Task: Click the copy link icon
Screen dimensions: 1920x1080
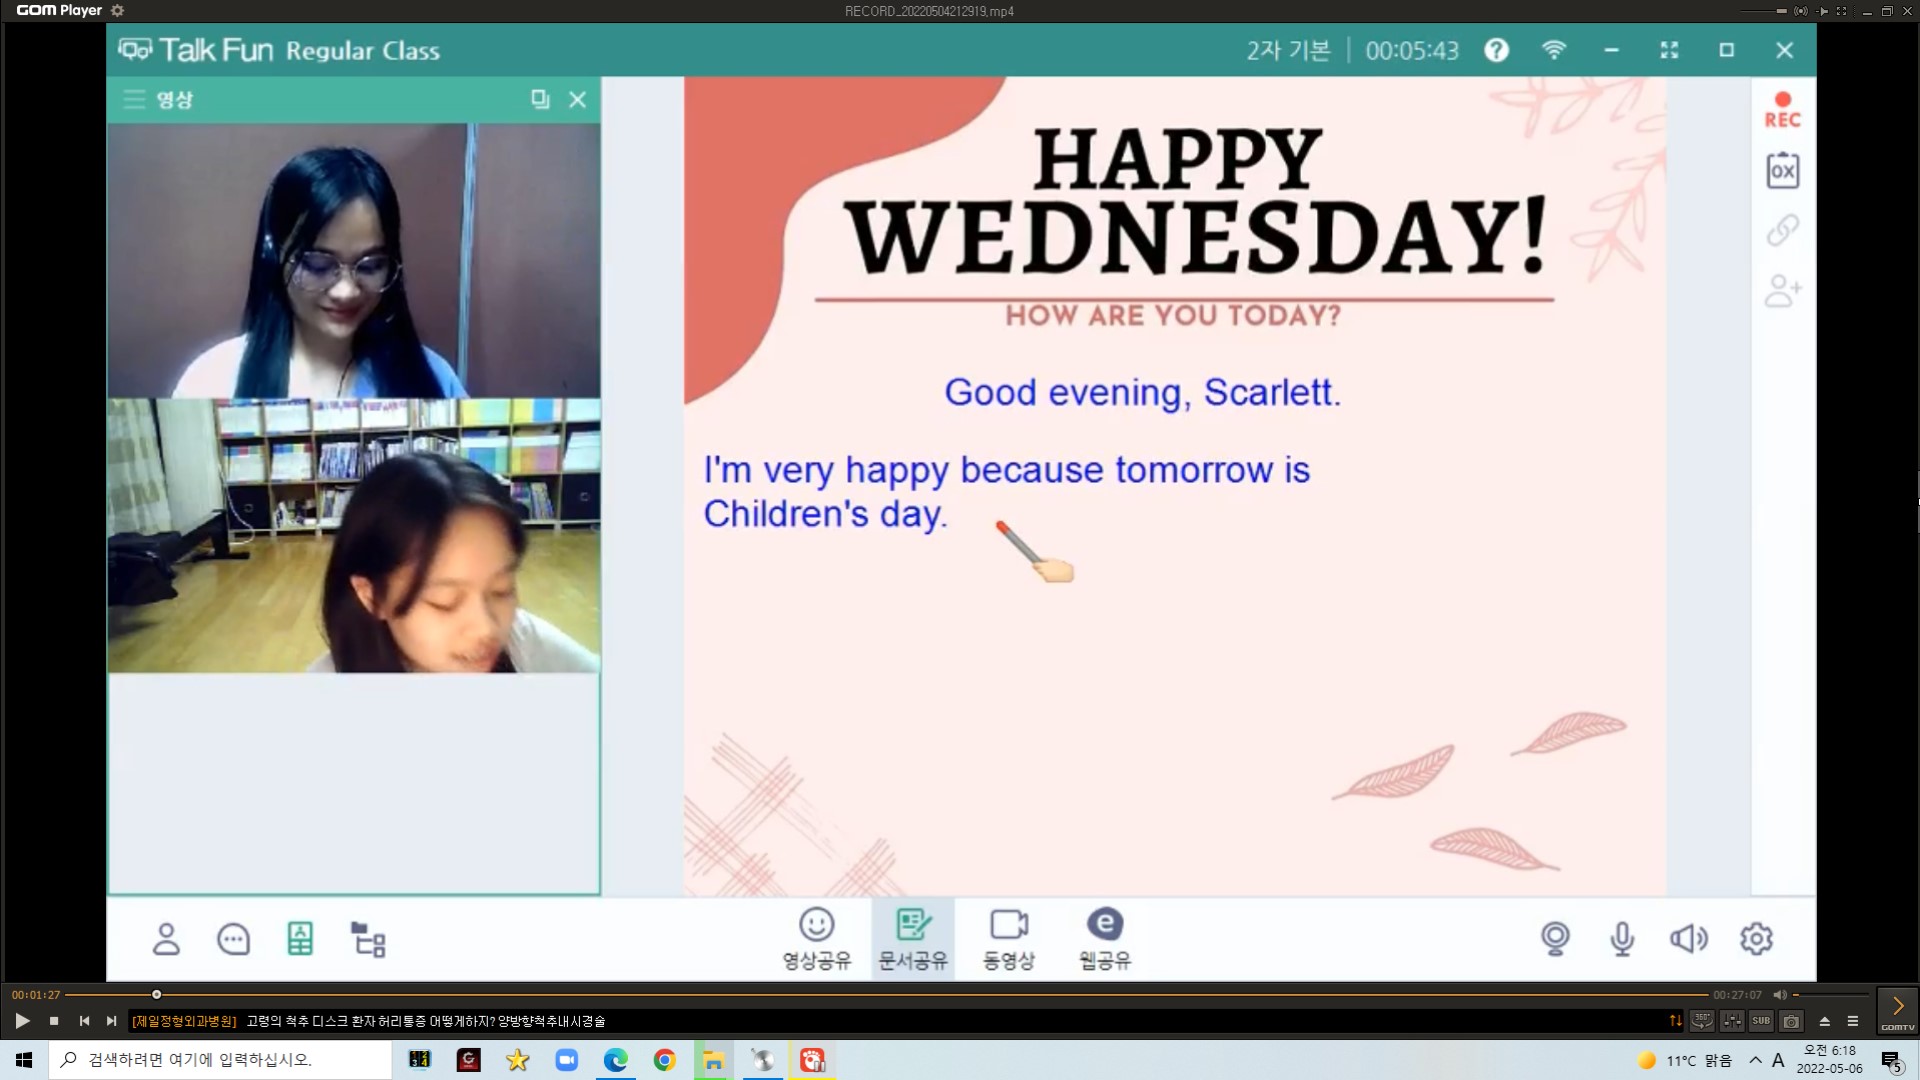Action: pos(1782,231)
